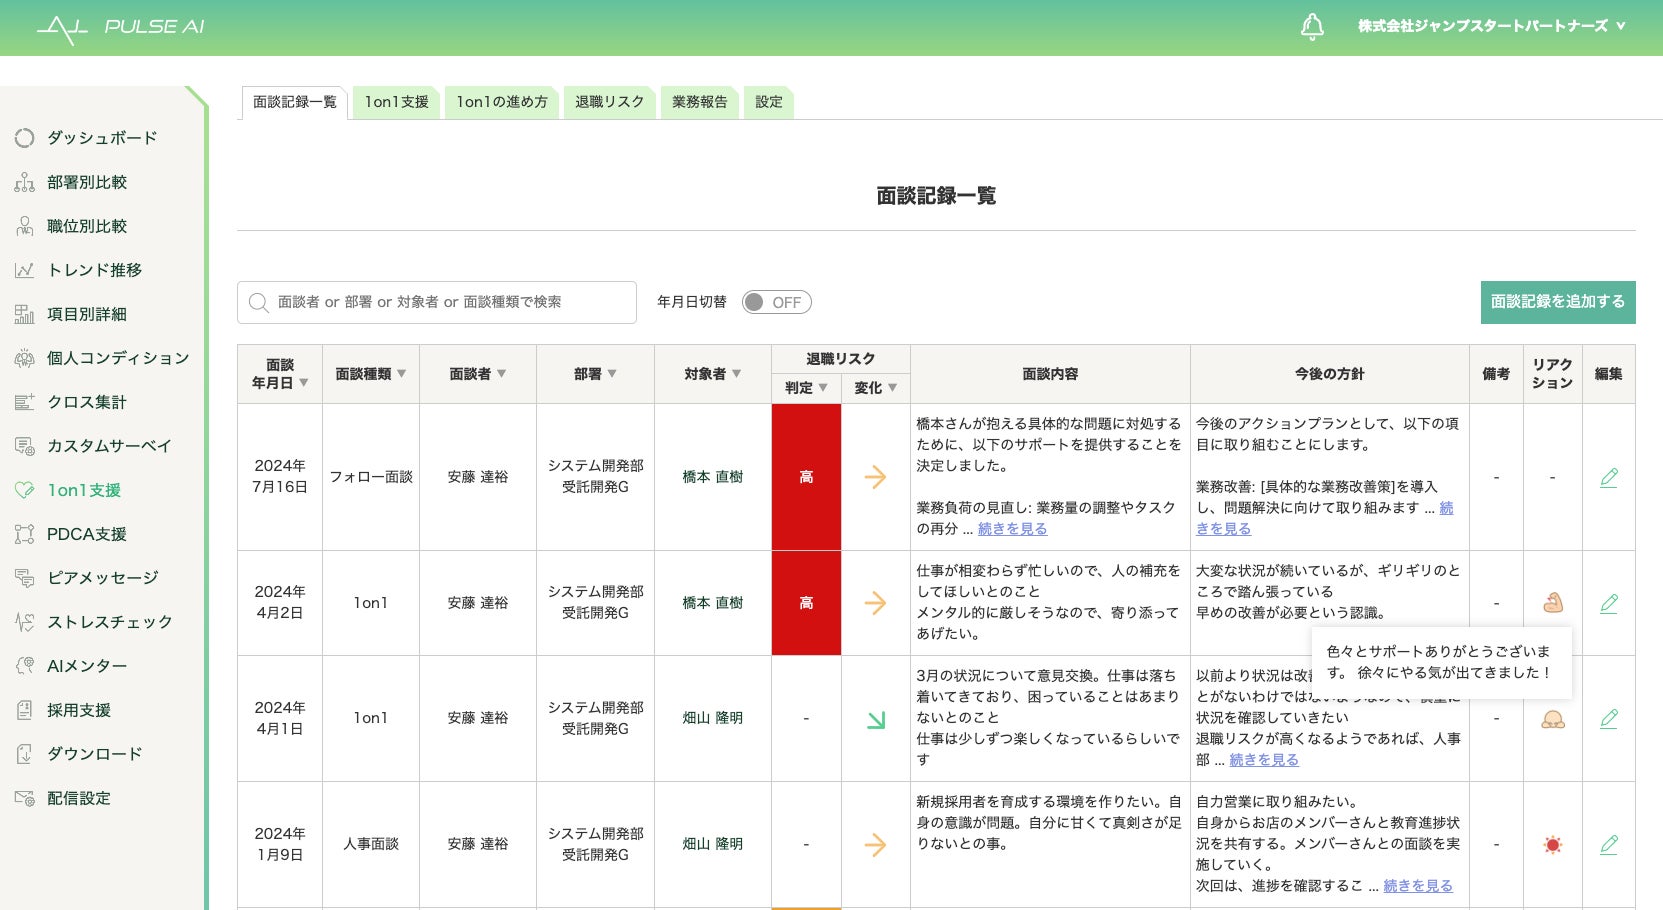Open the 1on1の進め方 tab
The image size is (1663, 910).
(502, 102)
